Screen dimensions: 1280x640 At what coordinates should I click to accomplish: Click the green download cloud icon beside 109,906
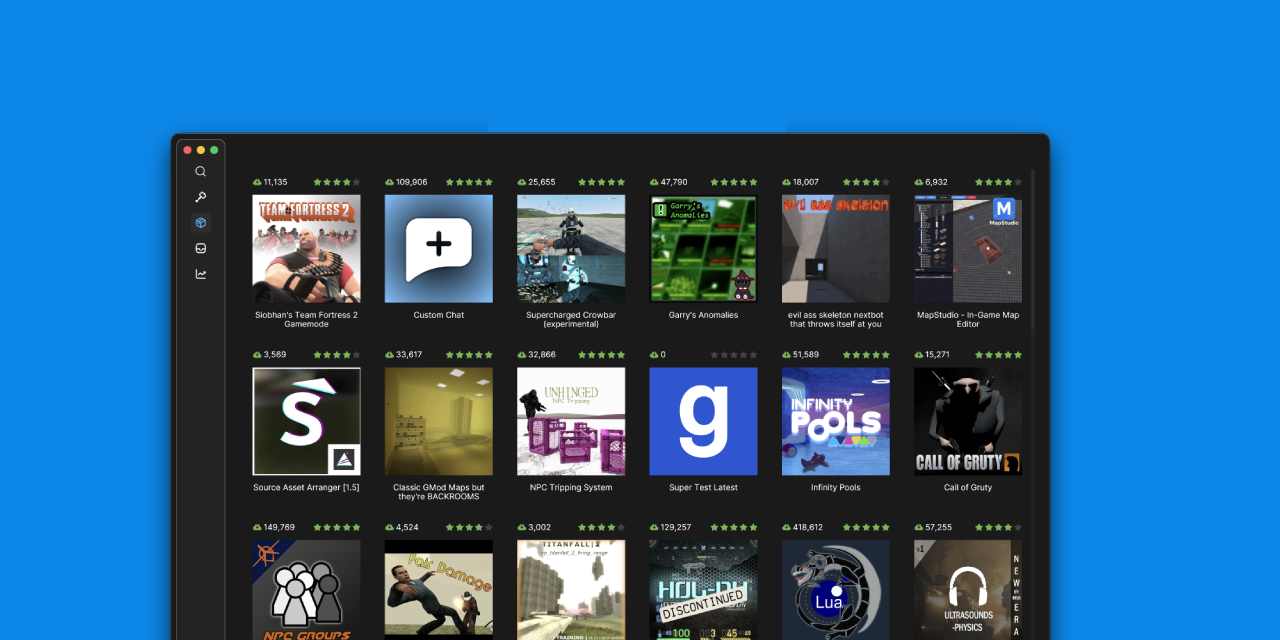tap(389, 182)
